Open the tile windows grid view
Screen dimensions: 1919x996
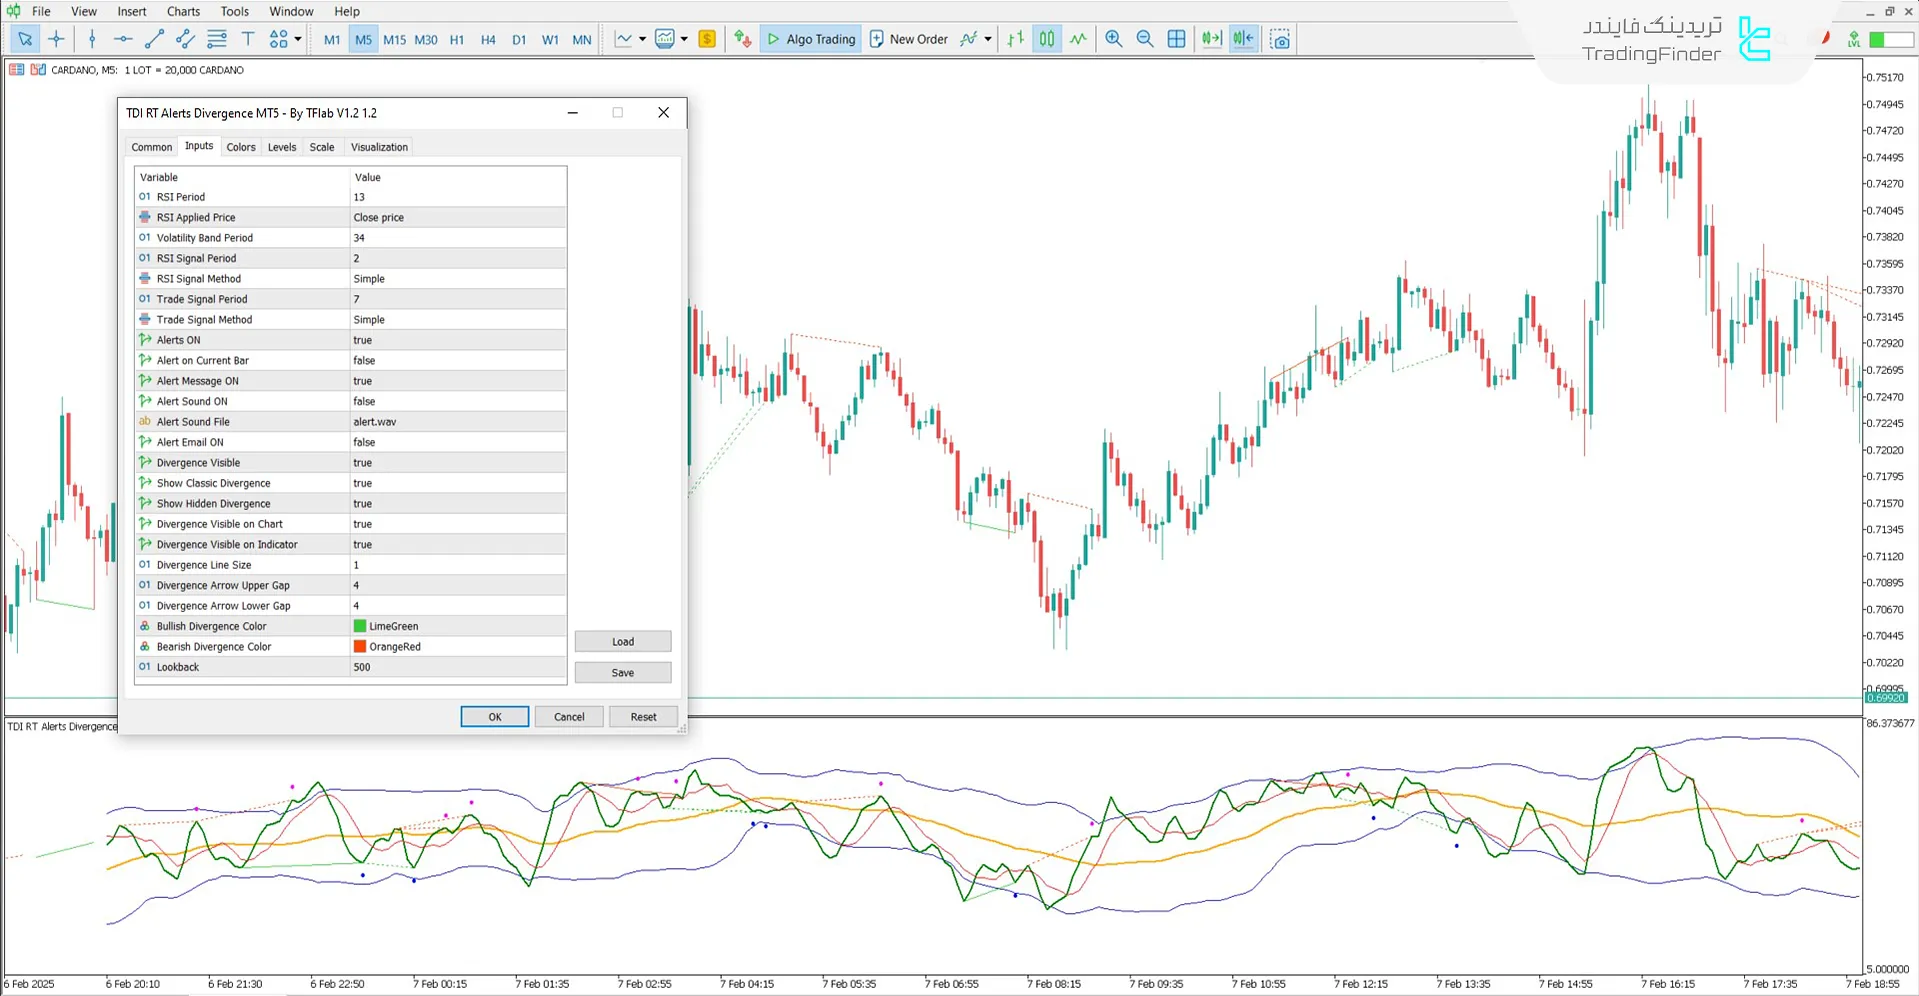point(1176,39)
